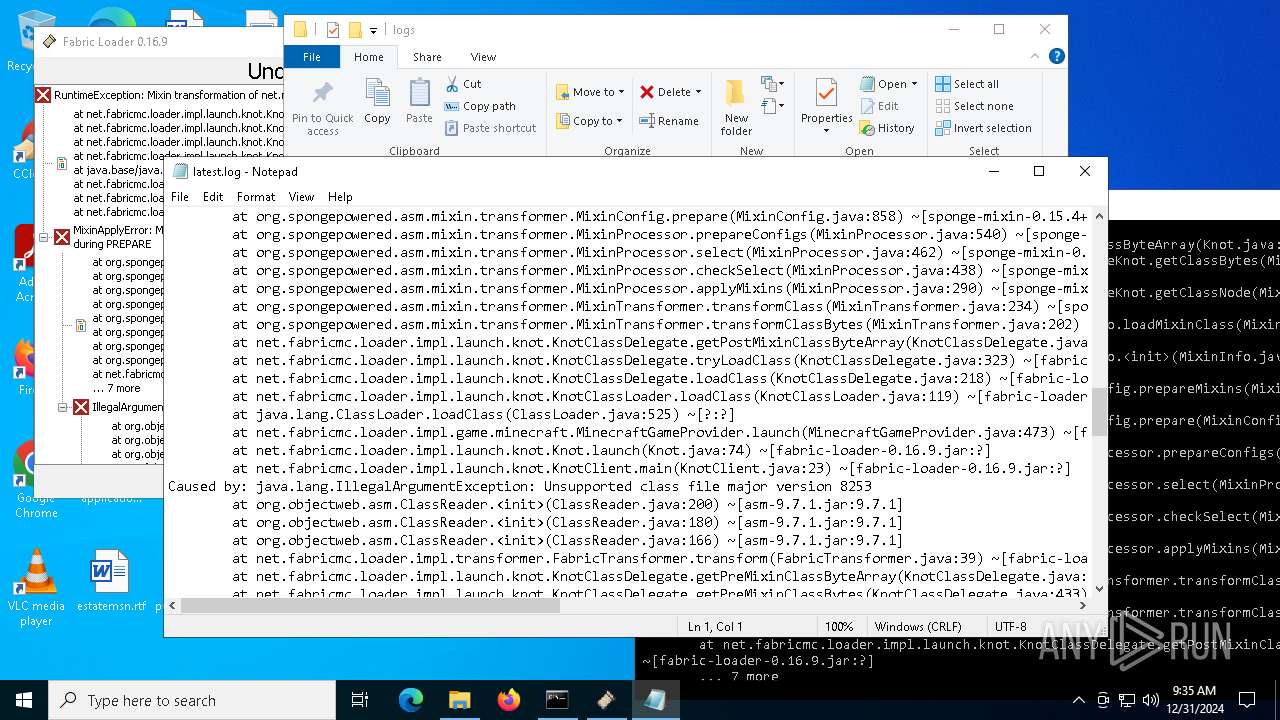Customize Quick Access Toolbar dropdown arrow
The image size is (1280, 720).
(x=374, y=31)
